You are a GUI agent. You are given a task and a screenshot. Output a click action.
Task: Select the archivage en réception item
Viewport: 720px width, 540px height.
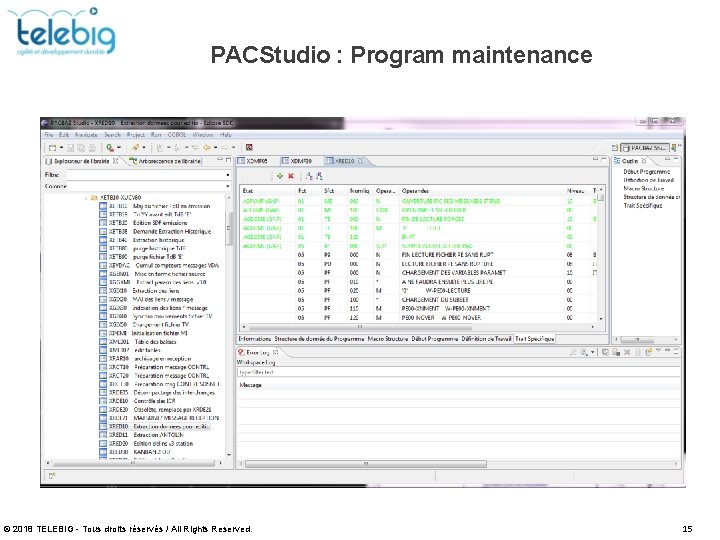[x=146, y=359]
